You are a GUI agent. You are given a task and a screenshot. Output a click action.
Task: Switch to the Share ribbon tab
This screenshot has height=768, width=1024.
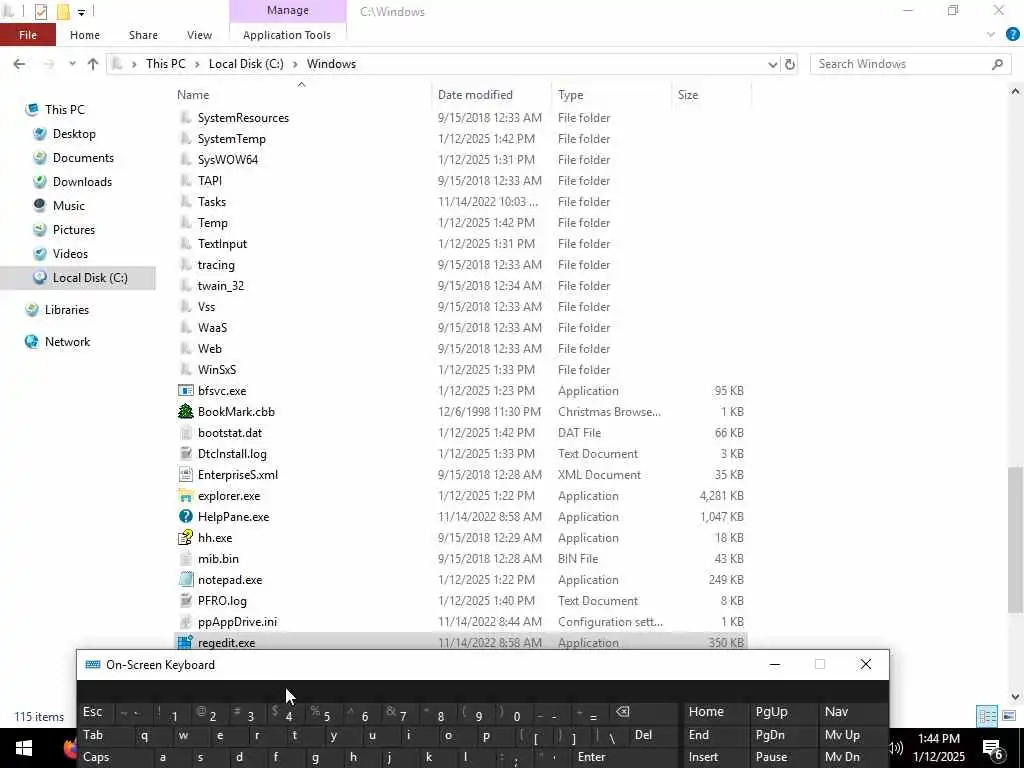143,35
